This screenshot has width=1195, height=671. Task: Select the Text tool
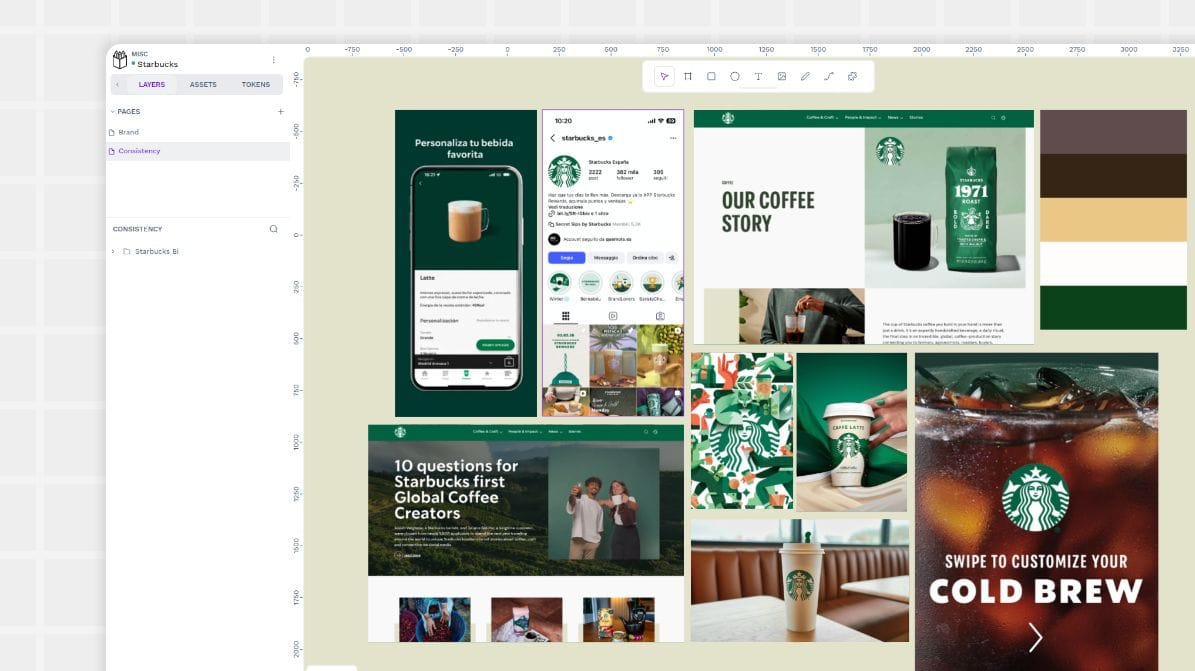pyautogui.click(x=758, y=76)
